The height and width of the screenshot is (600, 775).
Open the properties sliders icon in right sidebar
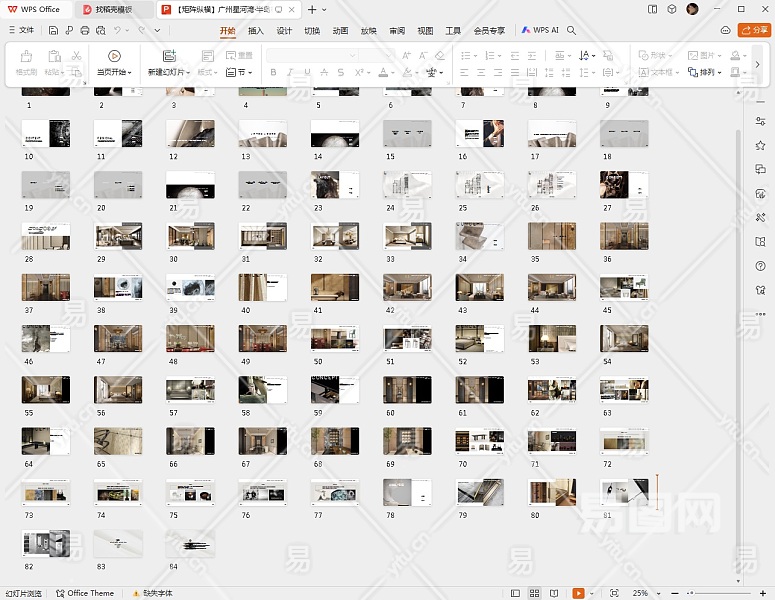[761, 120]
